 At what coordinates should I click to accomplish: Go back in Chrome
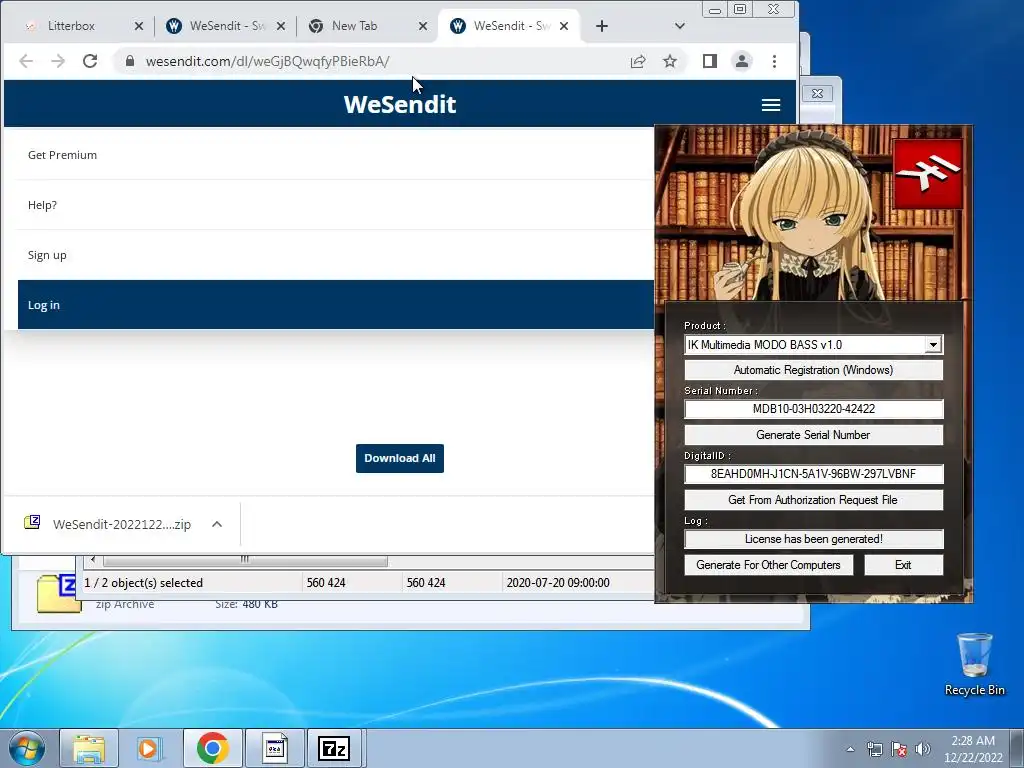pos(26,61)
